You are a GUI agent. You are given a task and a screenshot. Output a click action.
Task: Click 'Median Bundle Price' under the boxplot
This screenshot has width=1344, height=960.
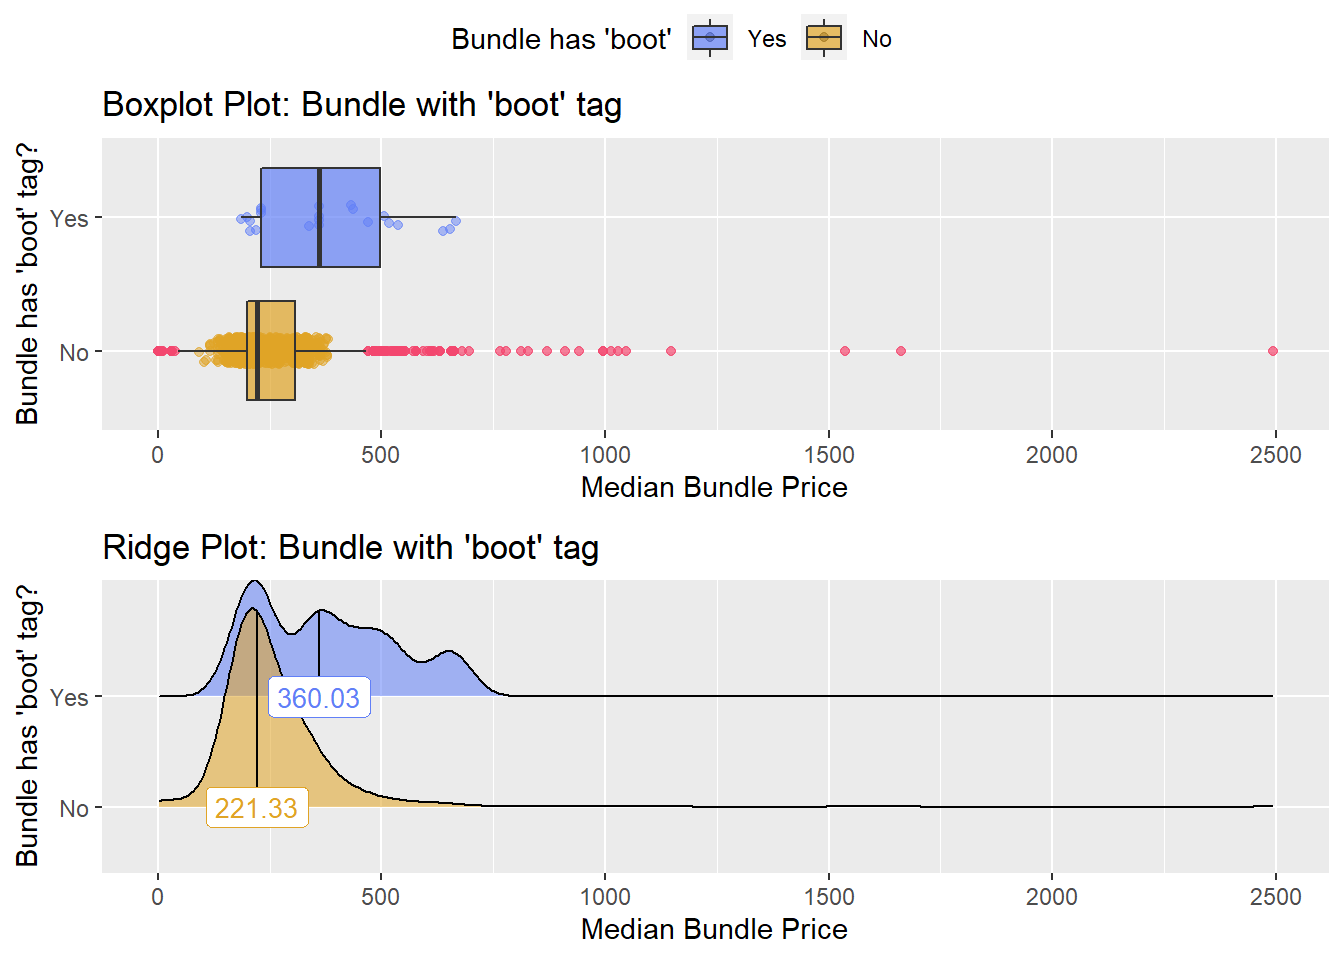pos(714,487)
